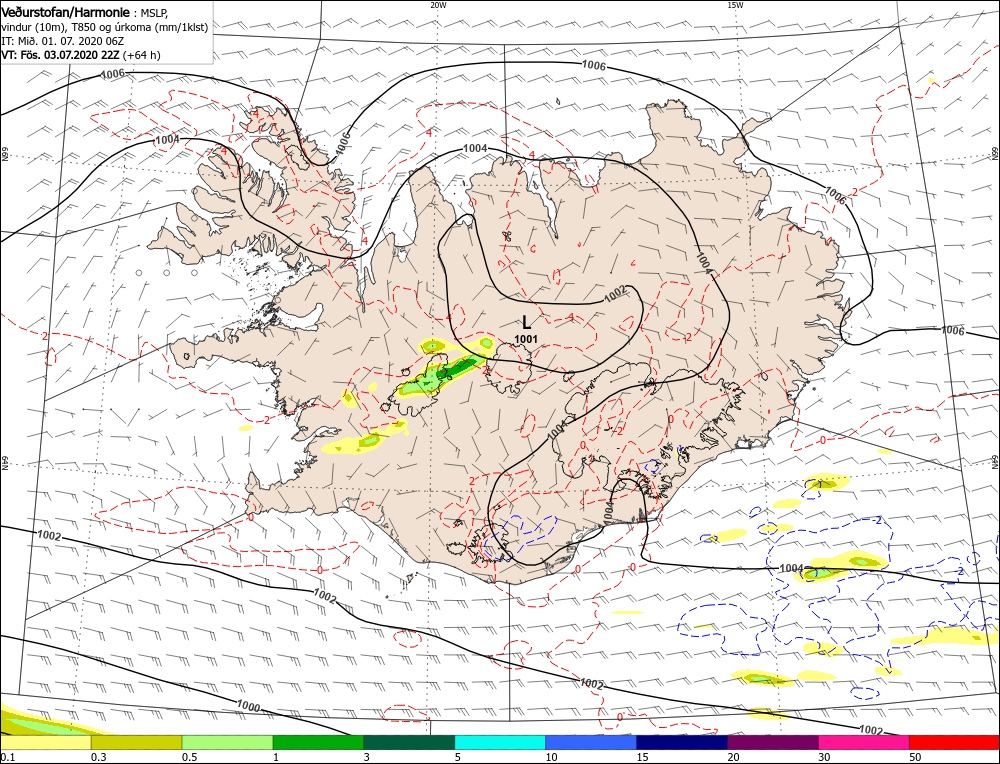Click the light green 0.5 legend swatch
The width and height of the screenshot is (1000, 764).
pyautogui.click(x=228, y=742)
